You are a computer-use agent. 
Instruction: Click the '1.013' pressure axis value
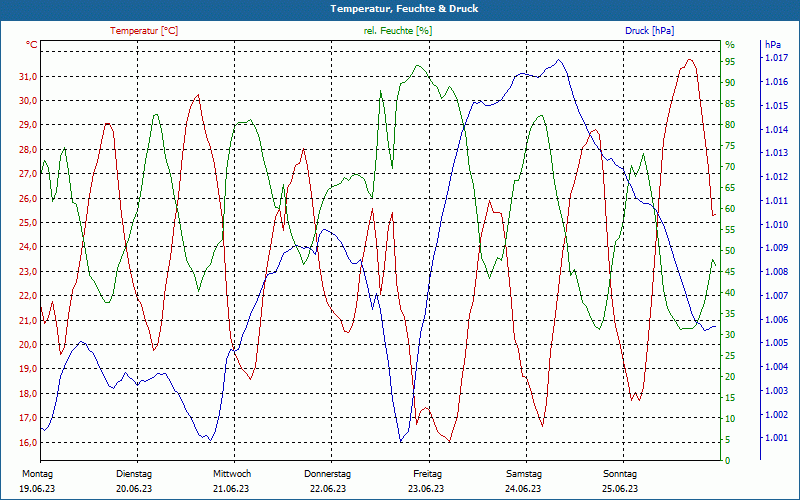click(x=776, y=153)
